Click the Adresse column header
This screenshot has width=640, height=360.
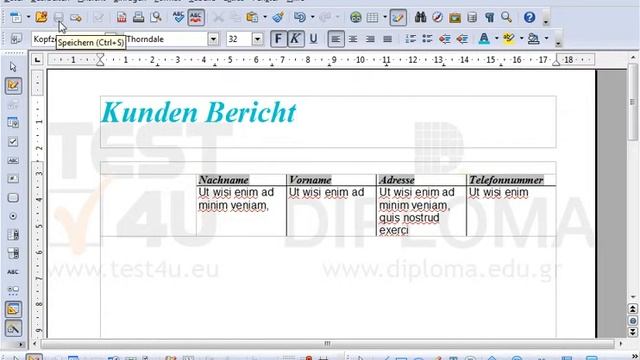[x=396, y=180]
